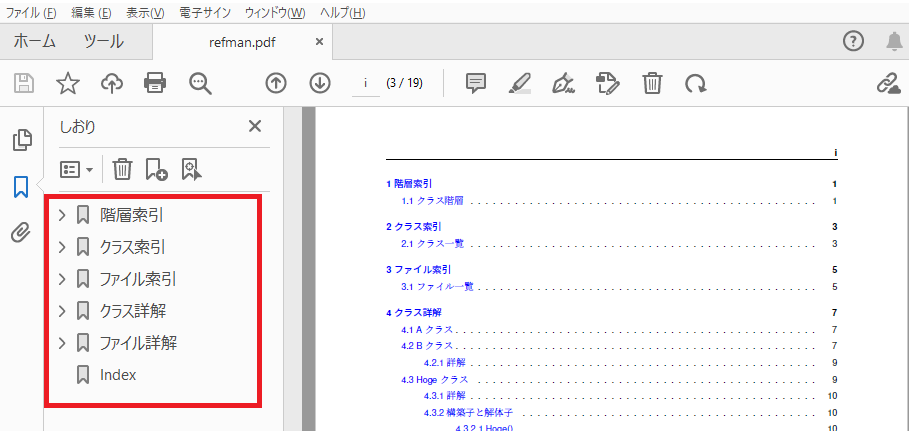Show page thumbnails panel in sidebar
This screenshot has width=909, height=431.
(x=21, y=140)
